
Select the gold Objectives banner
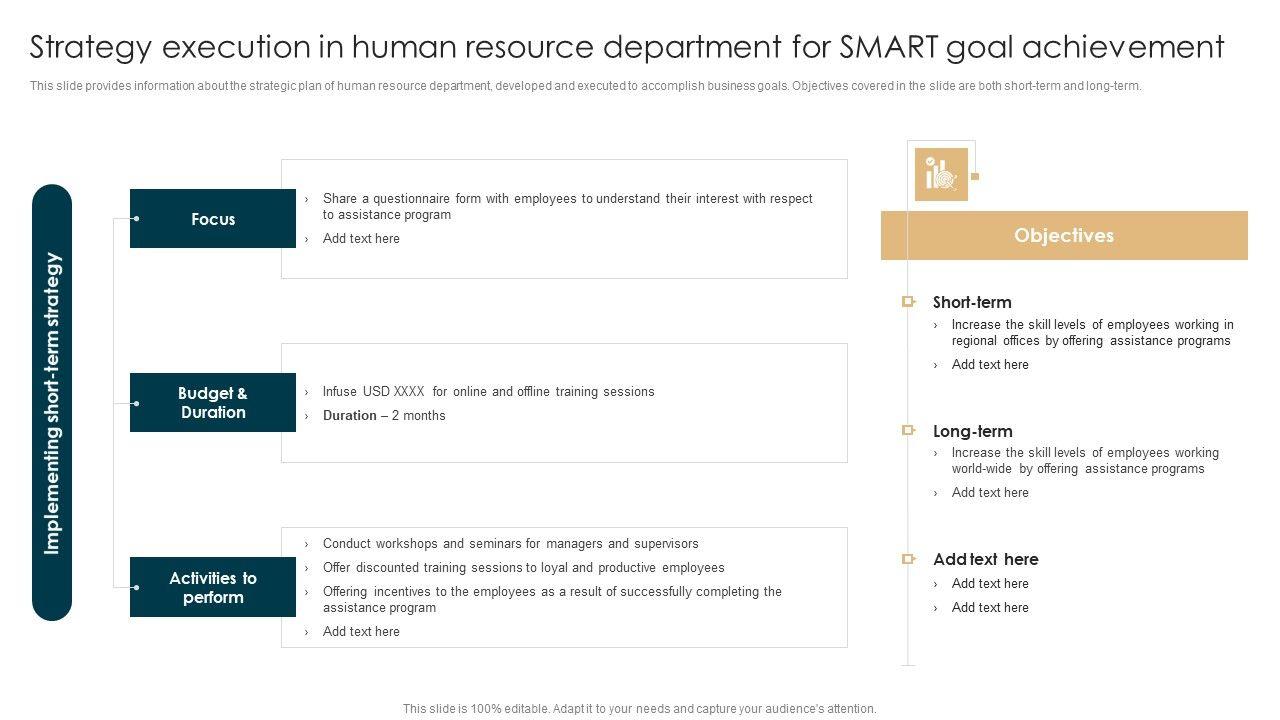[x=1064, y=236]
